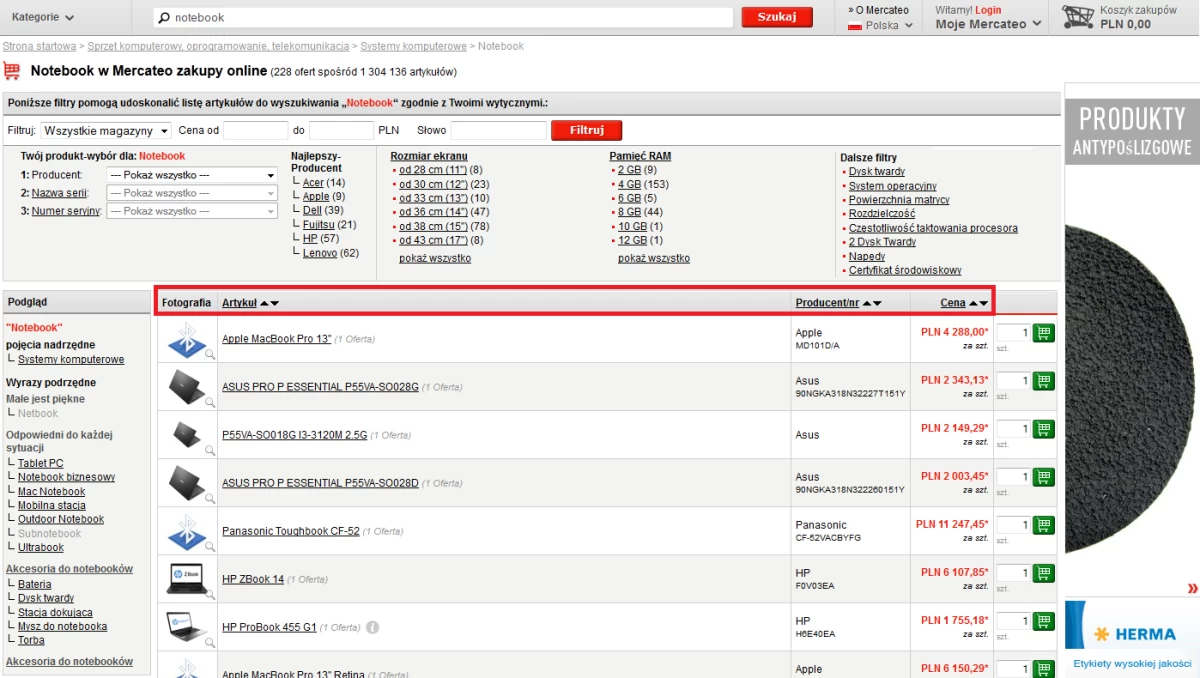Click the Cena od price input field
1200x678 pixels.
255,131
